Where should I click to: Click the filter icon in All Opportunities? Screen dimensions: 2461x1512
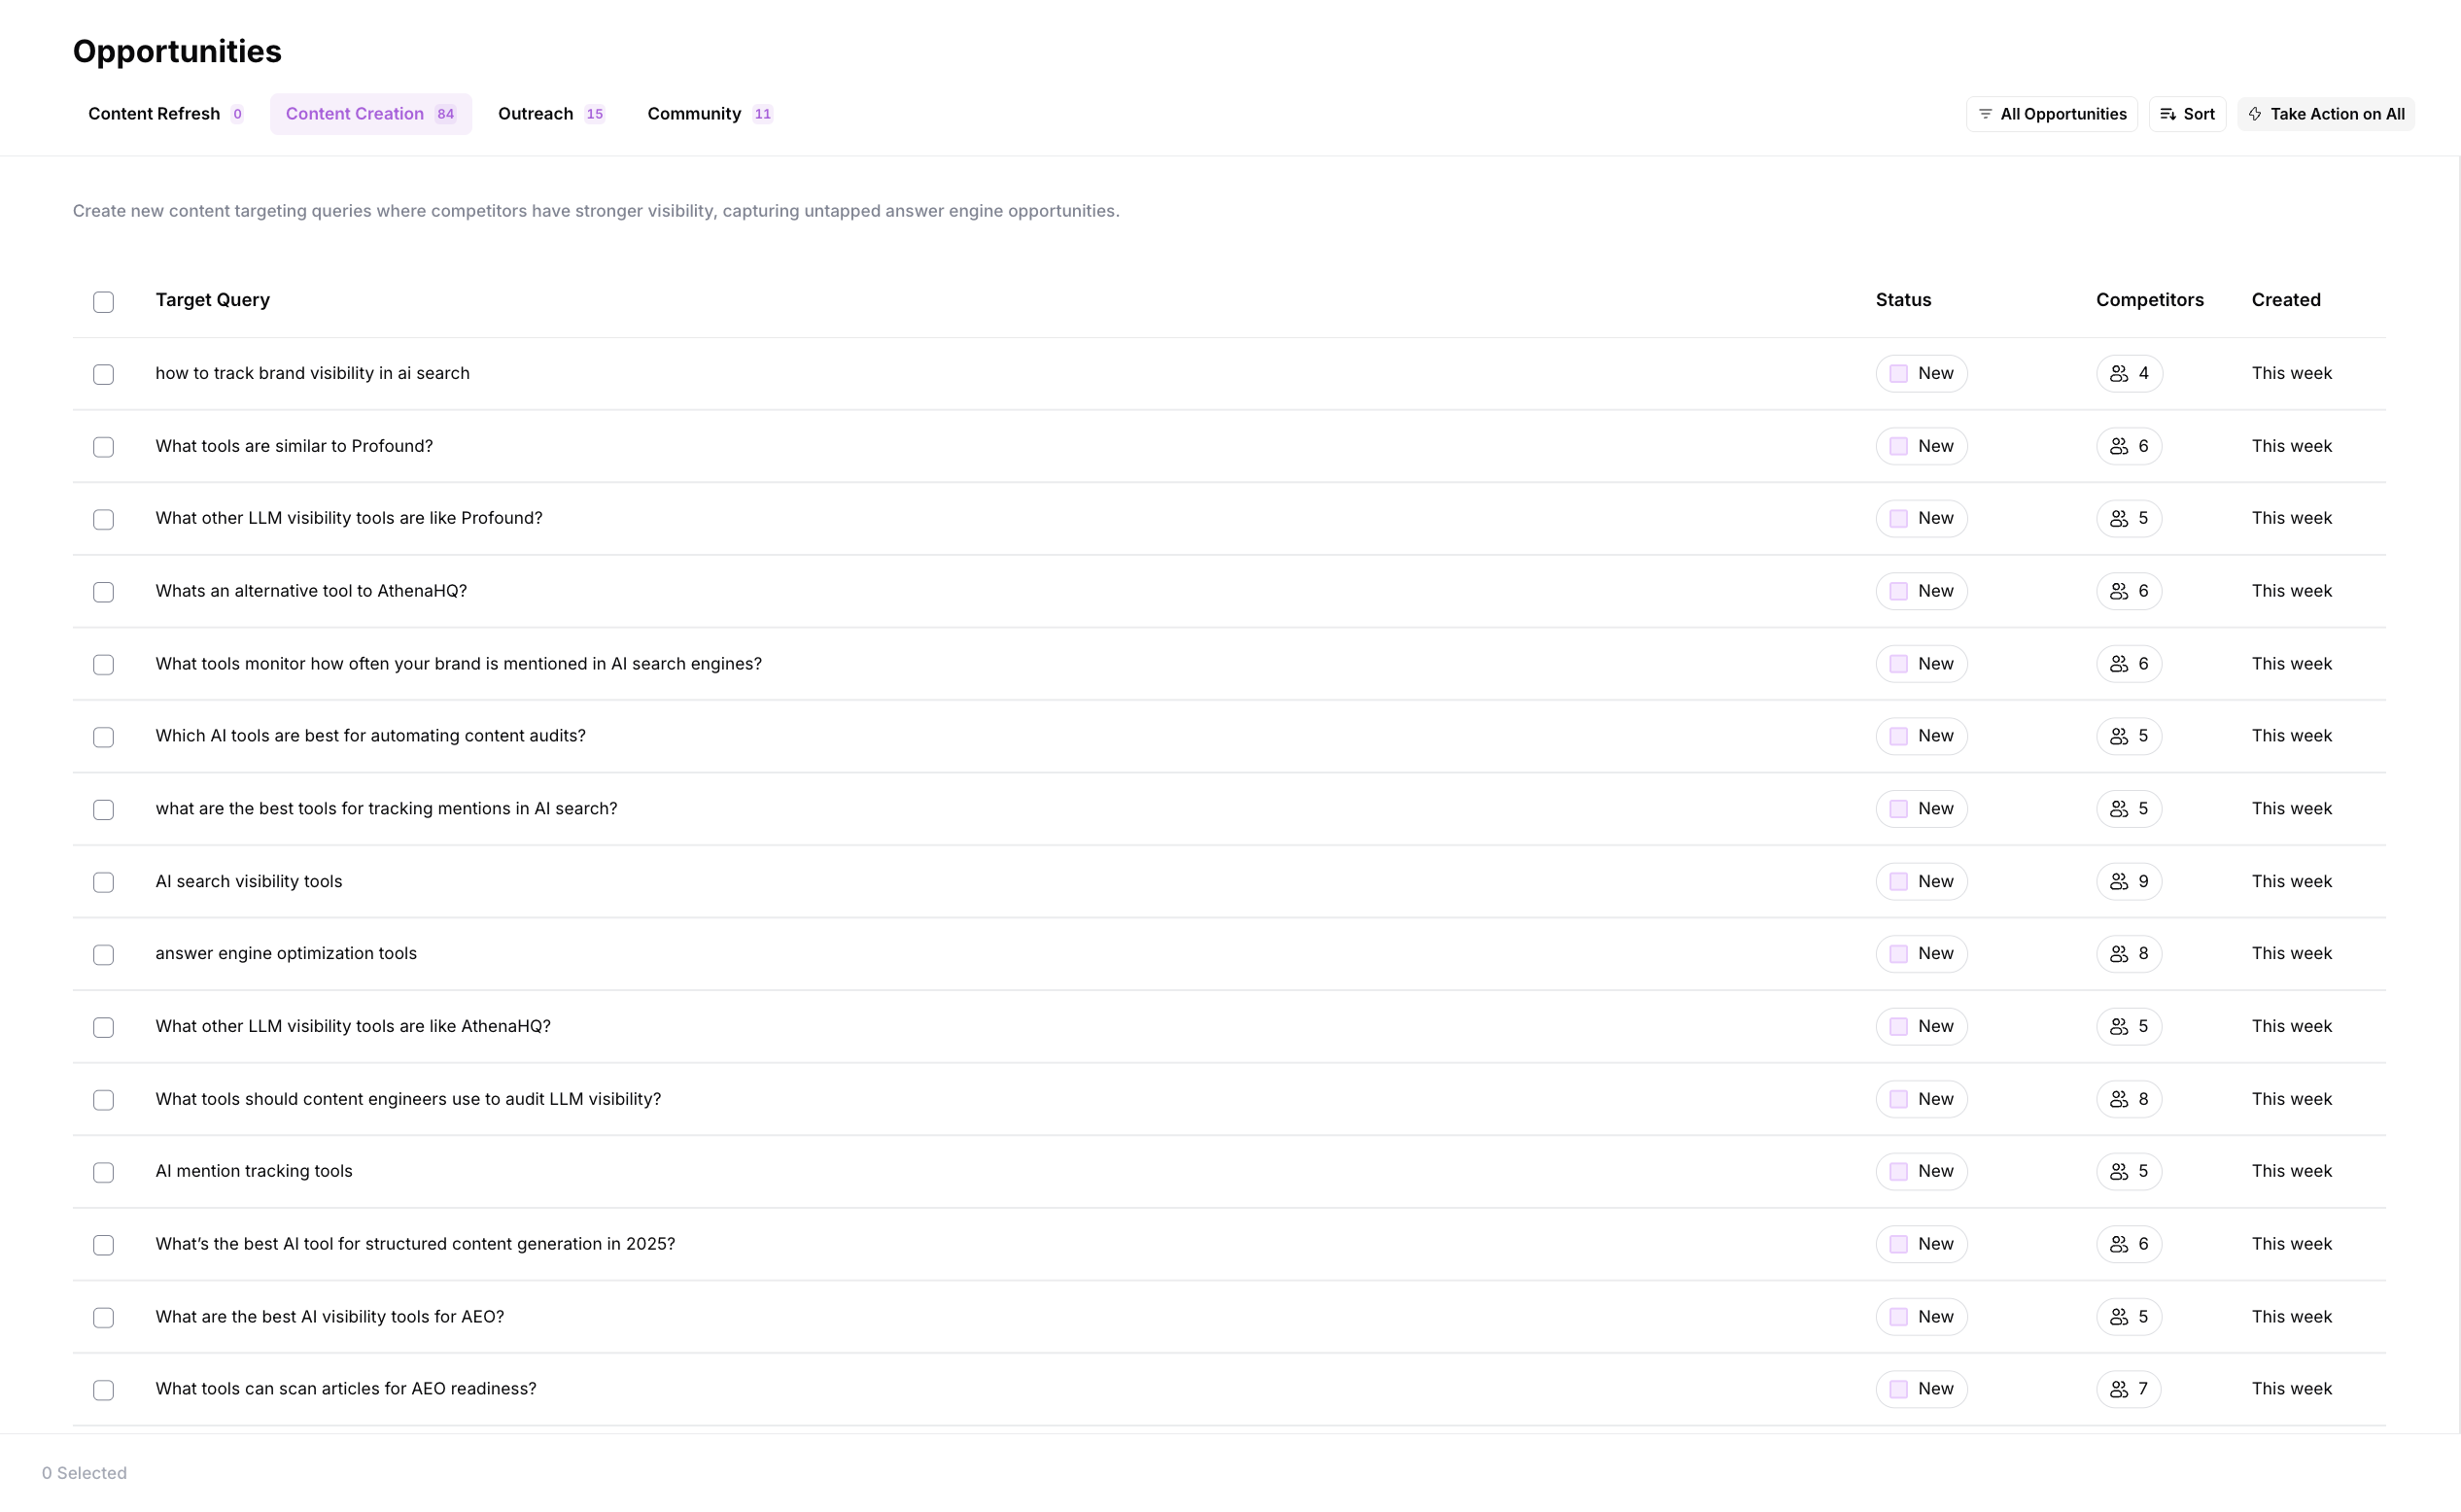1985,114
